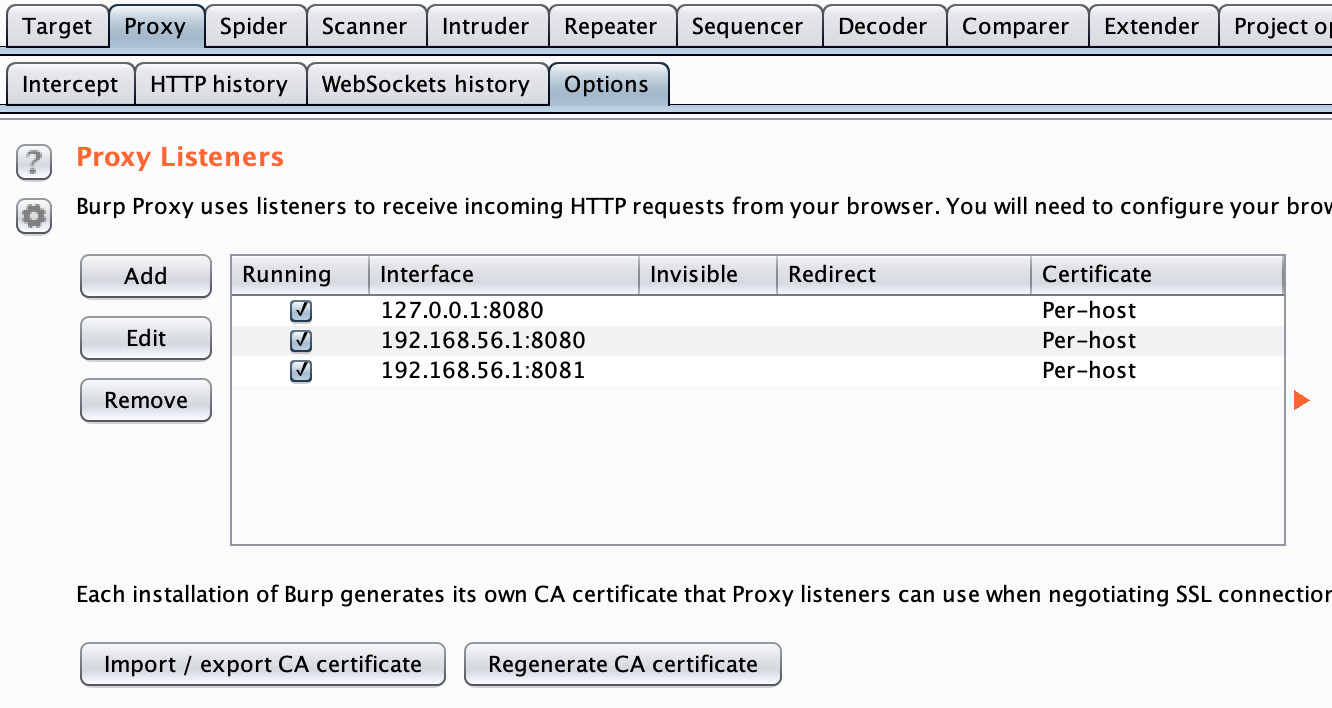View the WebSockets history tab

pyautogui.click(x=427, y=84)
